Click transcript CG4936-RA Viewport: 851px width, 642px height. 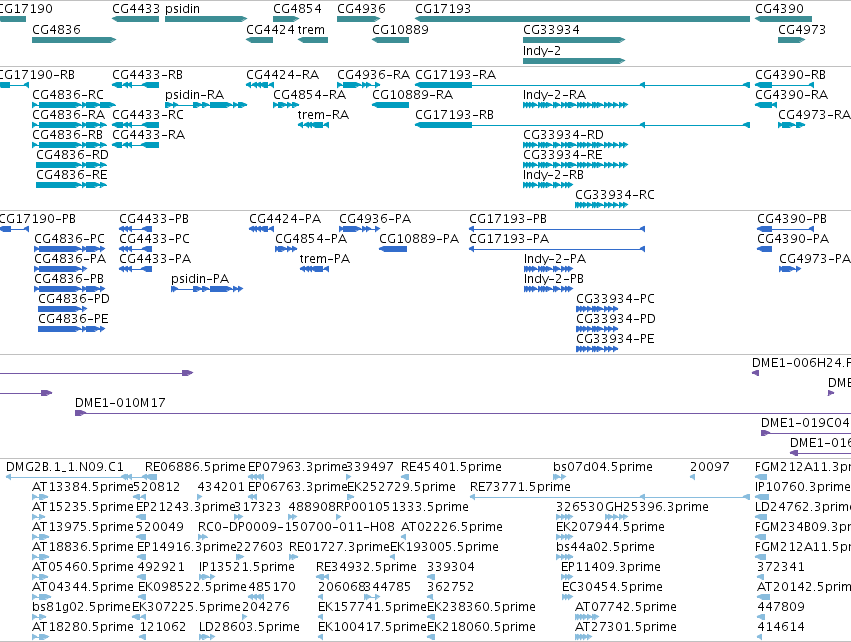click(373, 75)
